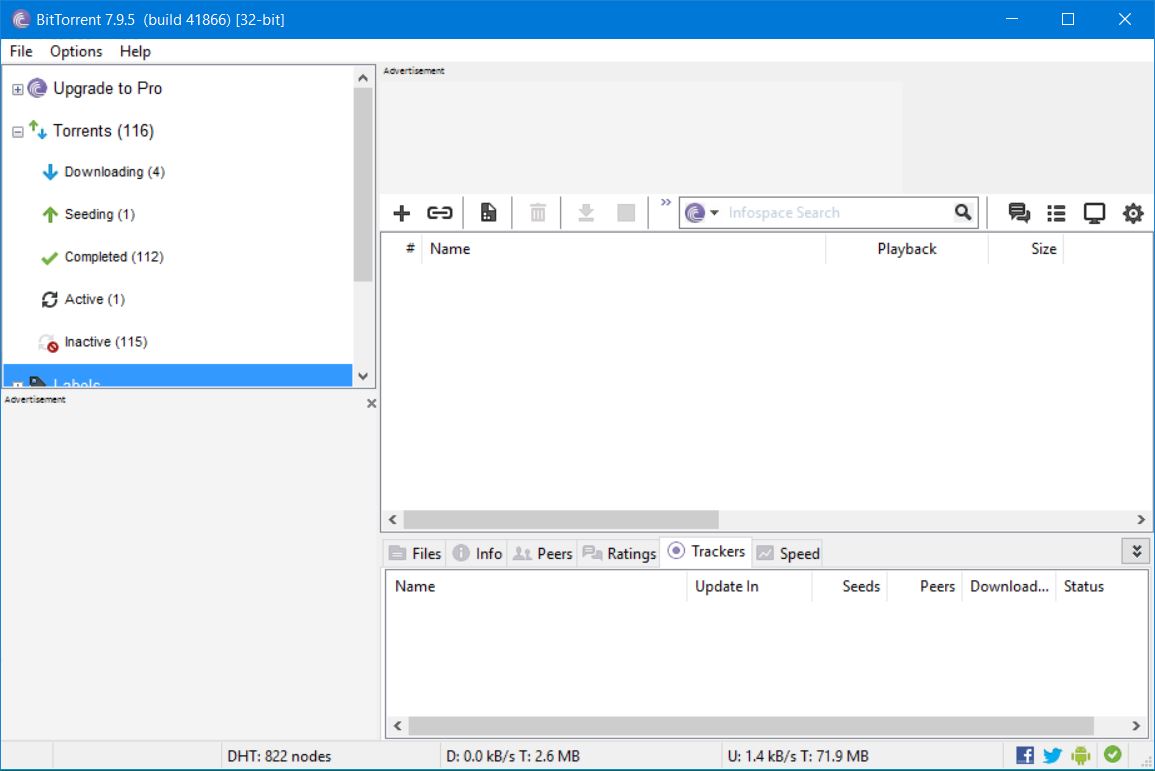Sort trackers by Peers column
1155x771 pixels.
(925, 586)
